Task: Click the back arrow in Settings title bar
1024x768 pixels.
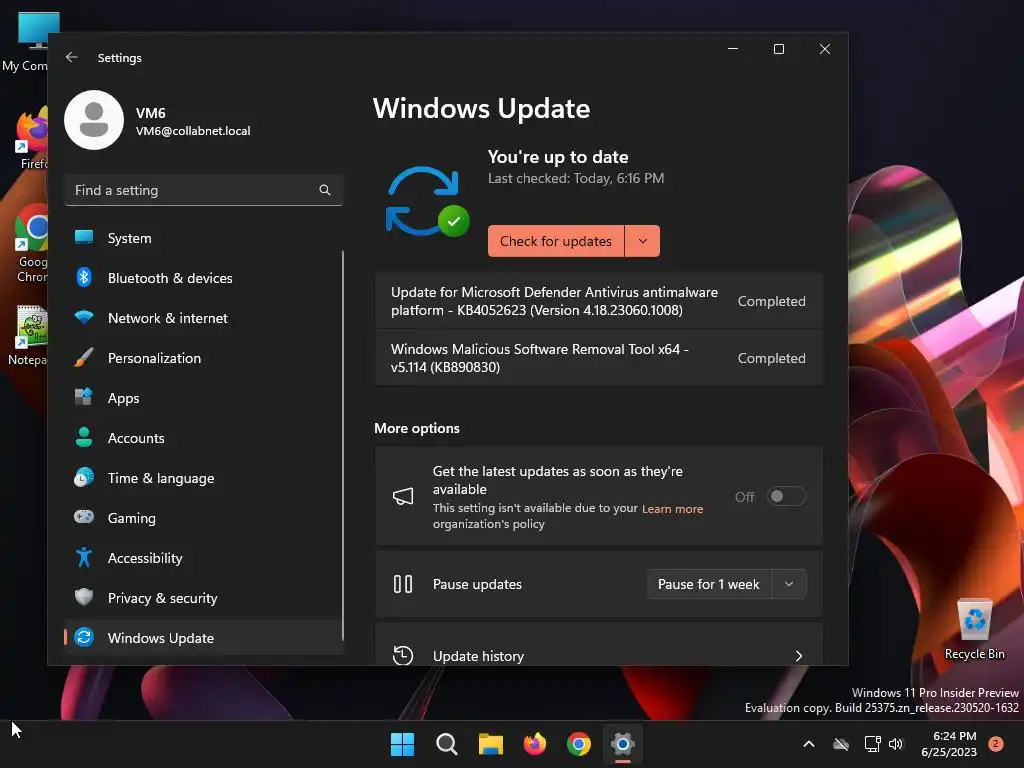Action: [72, 57]
